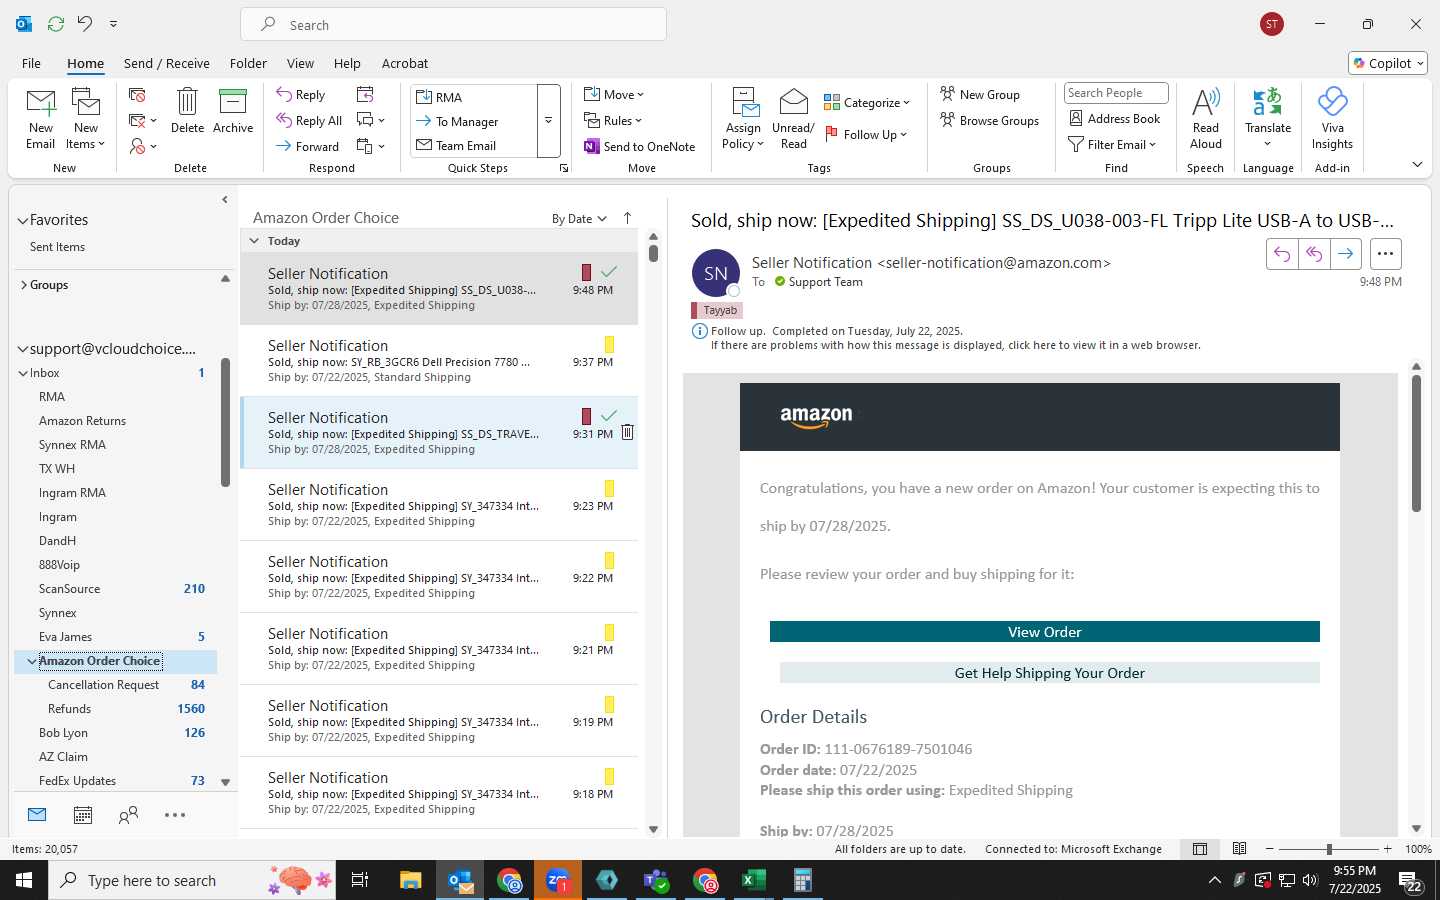Screen dimensions: 1440x900
Task: Reverse the sort order arrow
Action: point(627,218)
